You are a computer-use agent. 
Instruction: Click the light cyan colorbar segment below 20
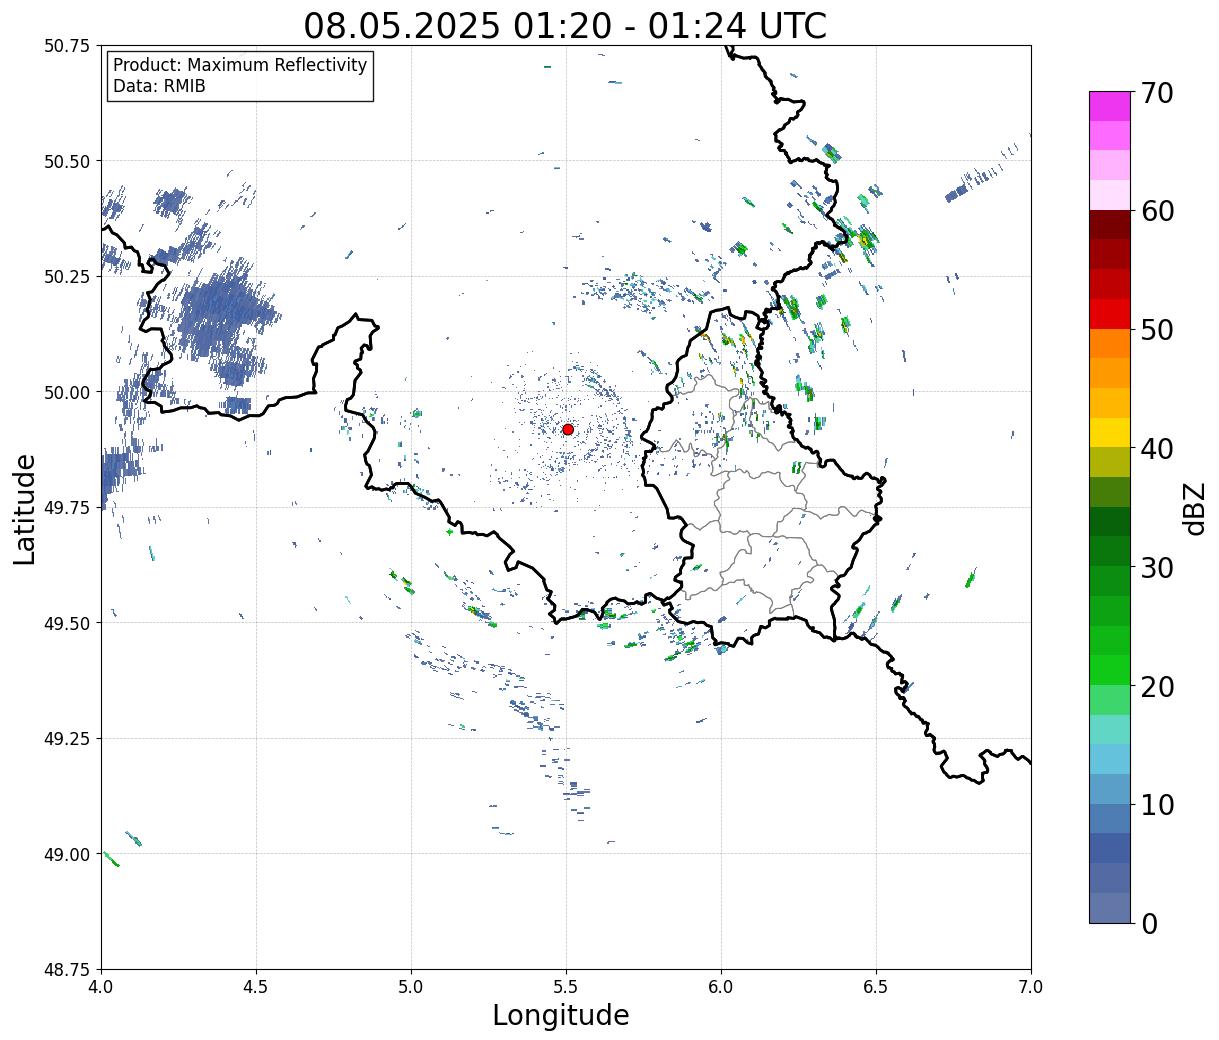click(x=1110, y=730)
